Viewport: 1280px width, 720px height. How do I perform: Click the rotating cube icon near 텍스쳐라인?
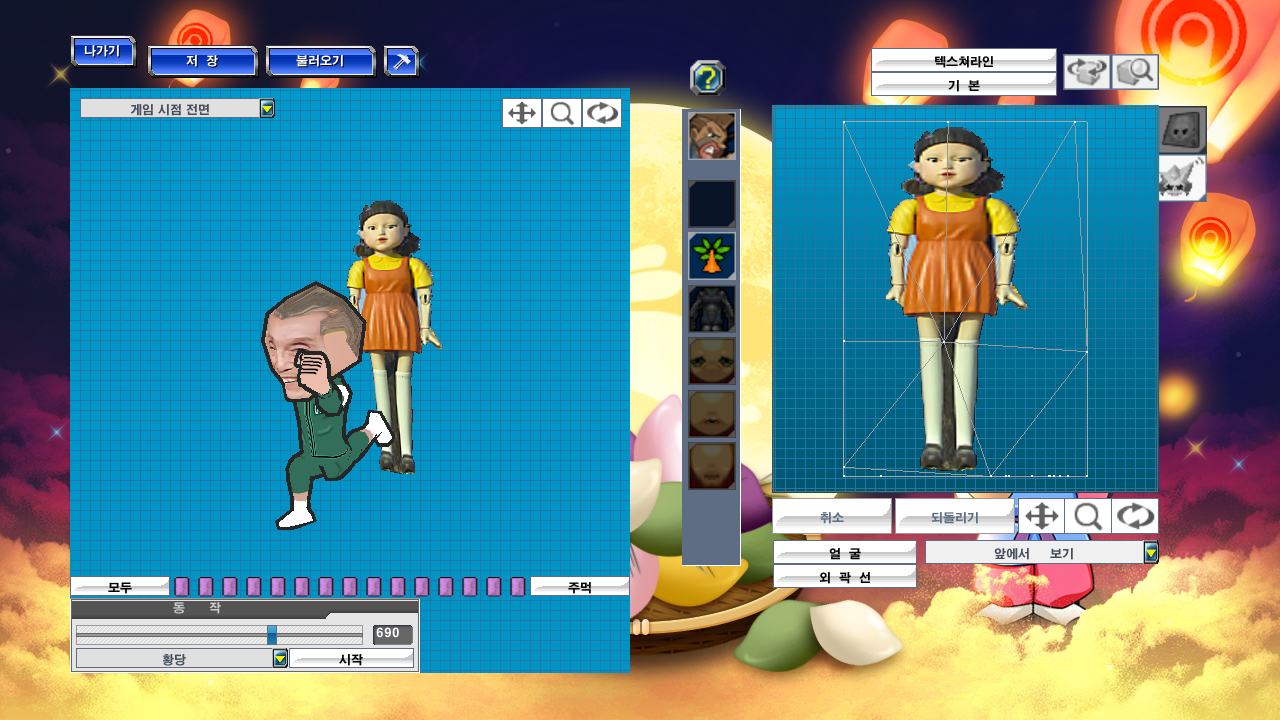coord(1087,72)
